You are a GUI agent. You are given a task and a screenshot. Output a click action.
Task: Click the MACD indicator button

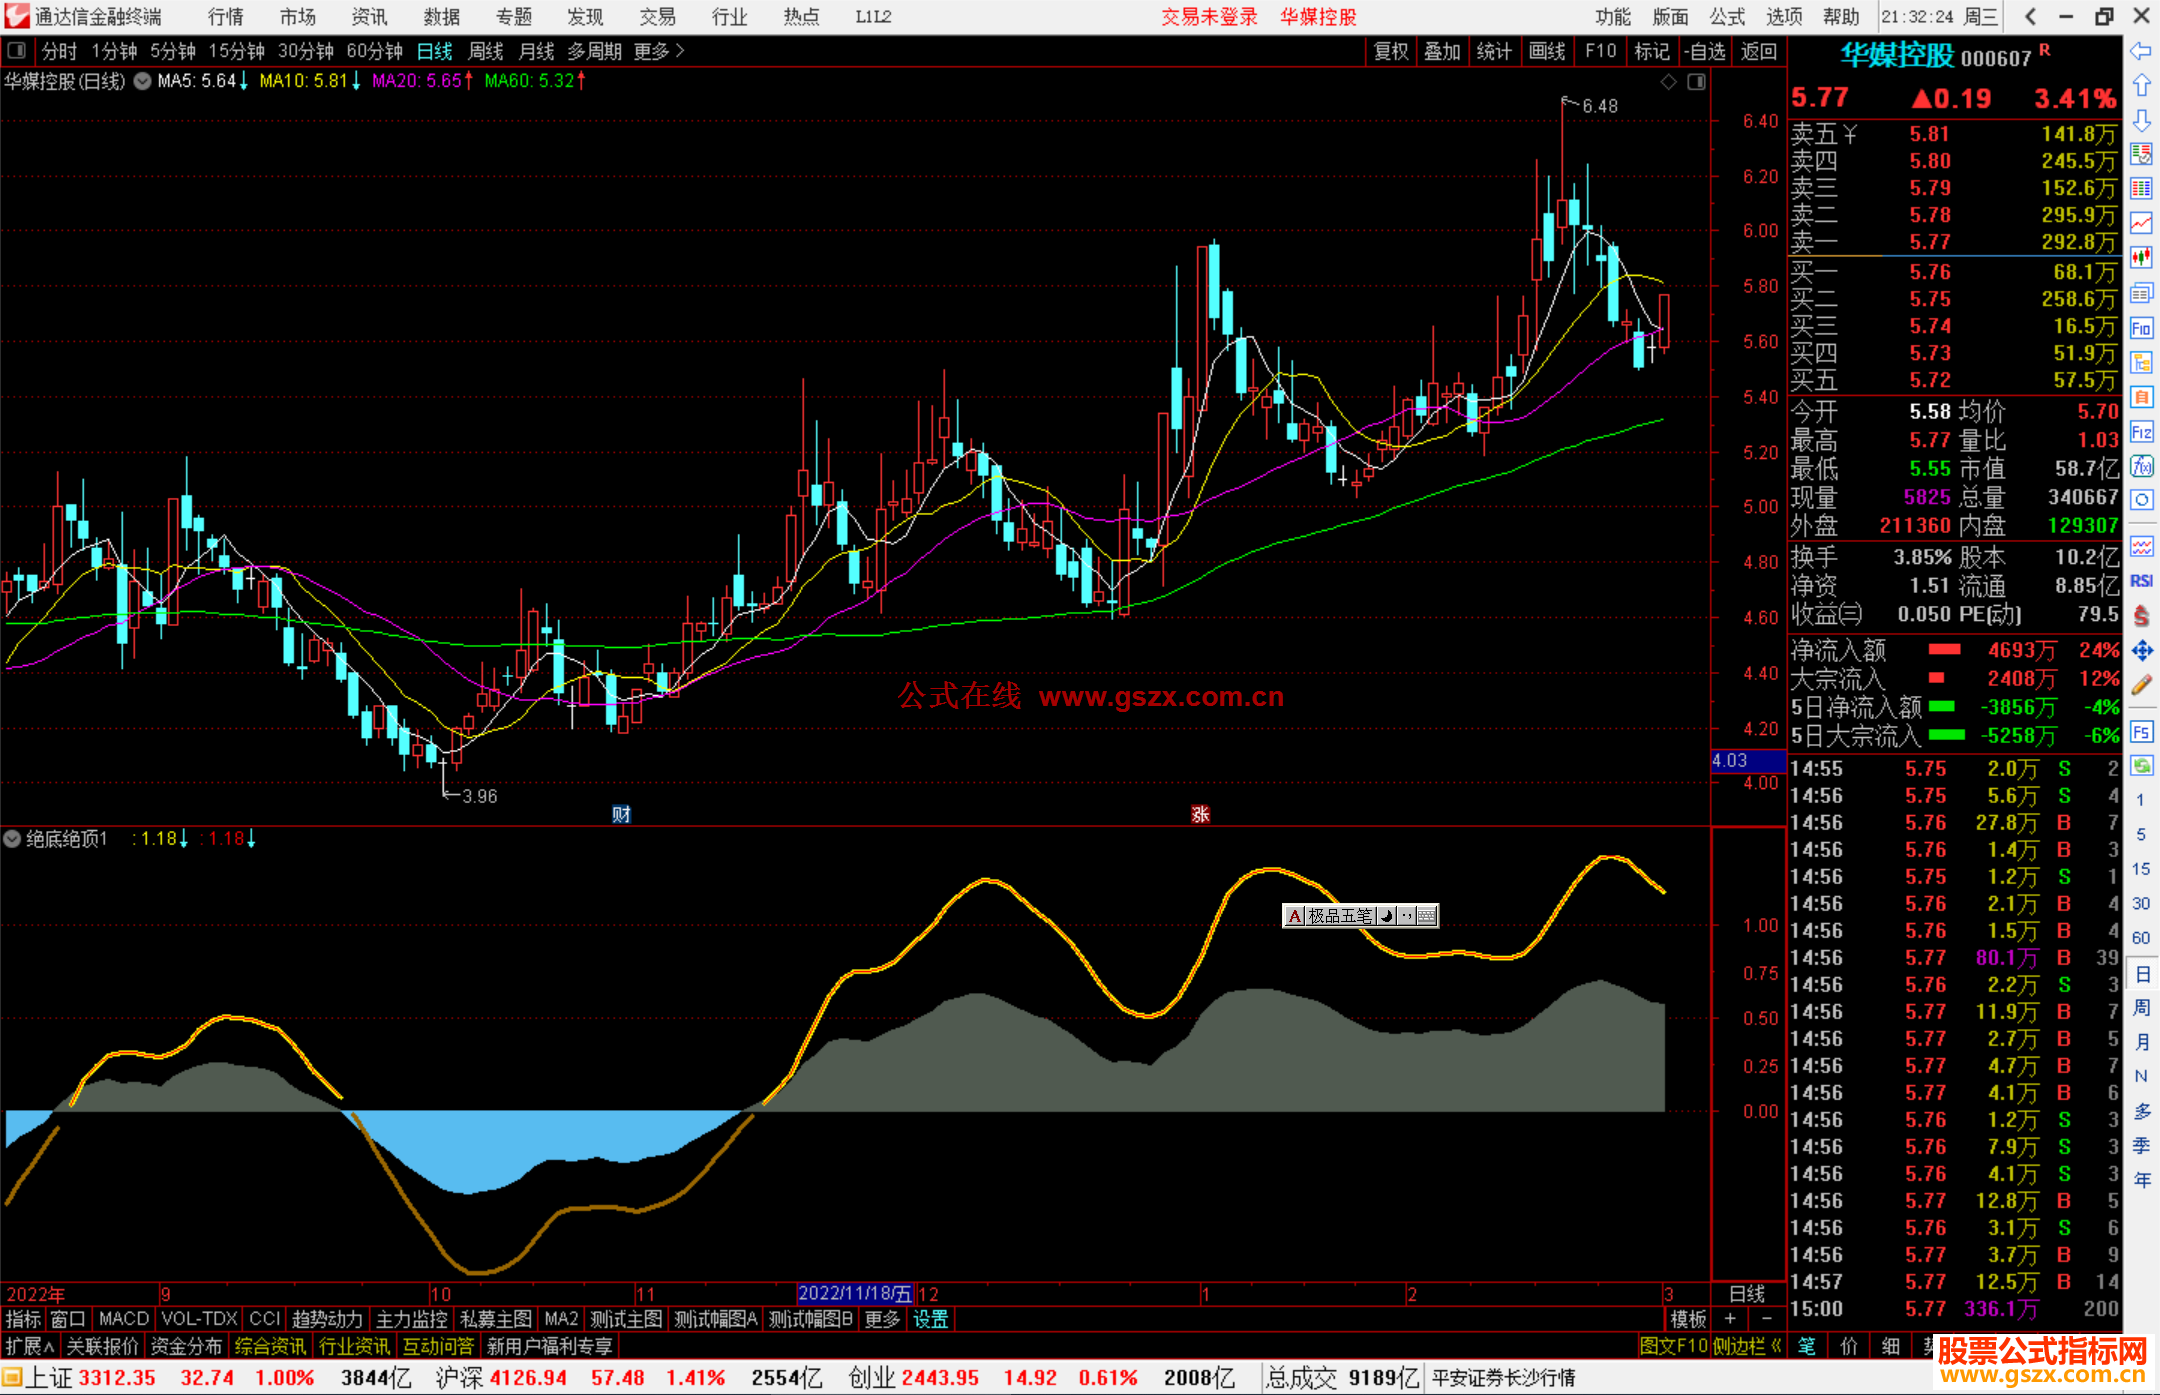tap(123, 1319)
